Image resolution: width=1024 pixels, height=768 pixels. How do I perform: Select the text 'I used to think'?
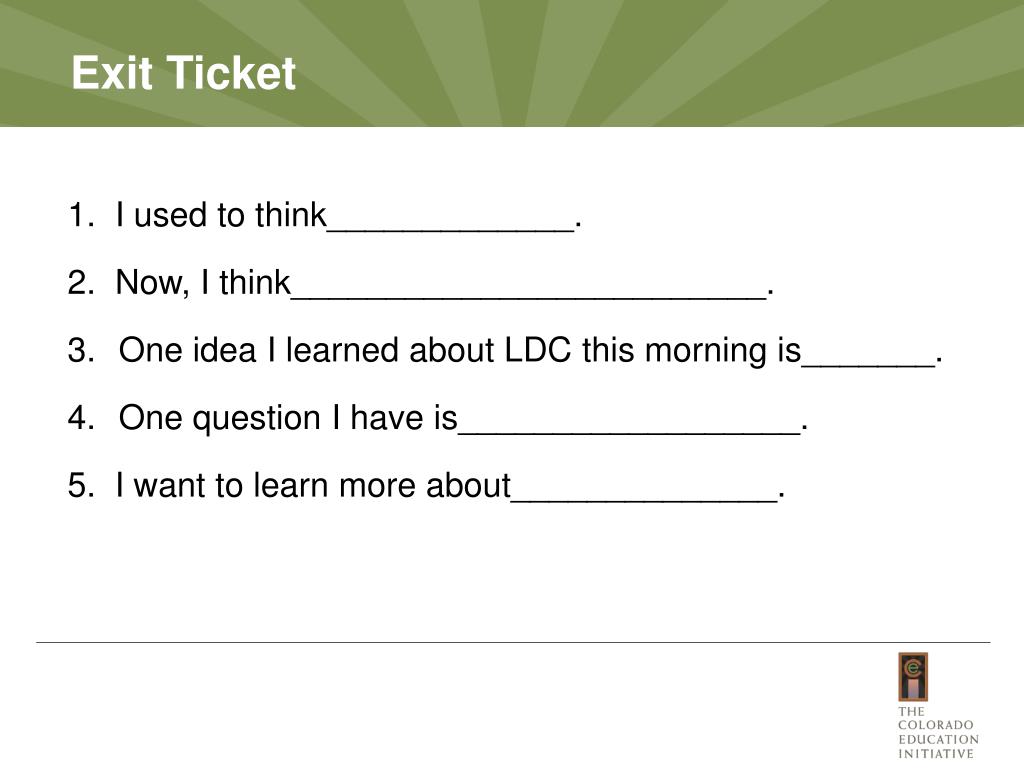[221, 215]
